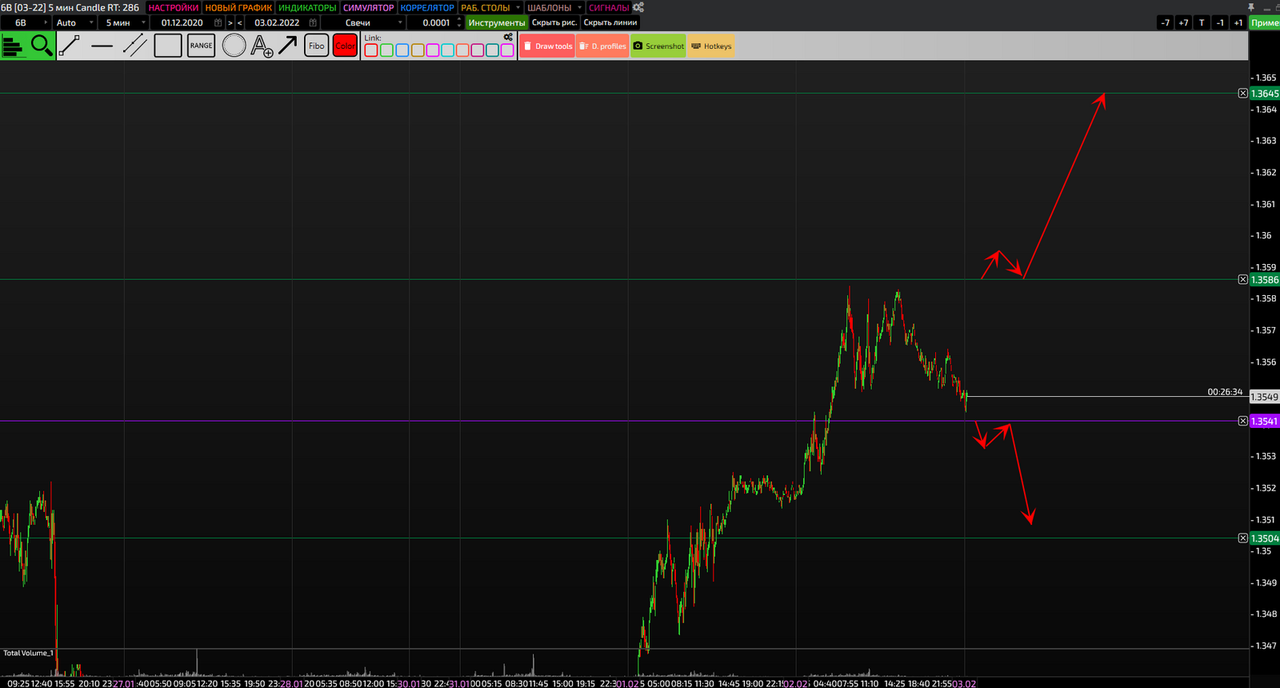Select the parallel channel lines tool
Screen dimensions: 1280x688
click(135, 45)
